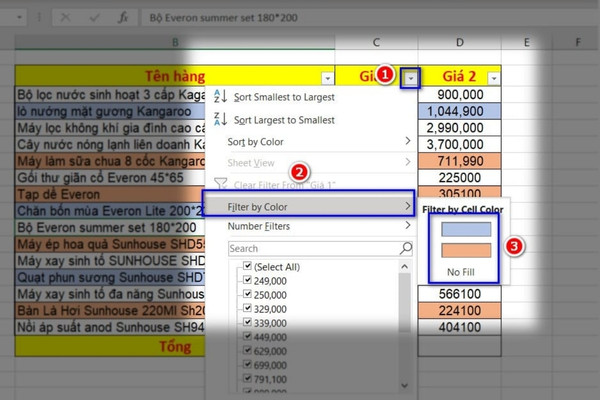Click the 'Tổng' total row cell
The height and width of the screenshot is (400, 600).
(x=110, y=346)
